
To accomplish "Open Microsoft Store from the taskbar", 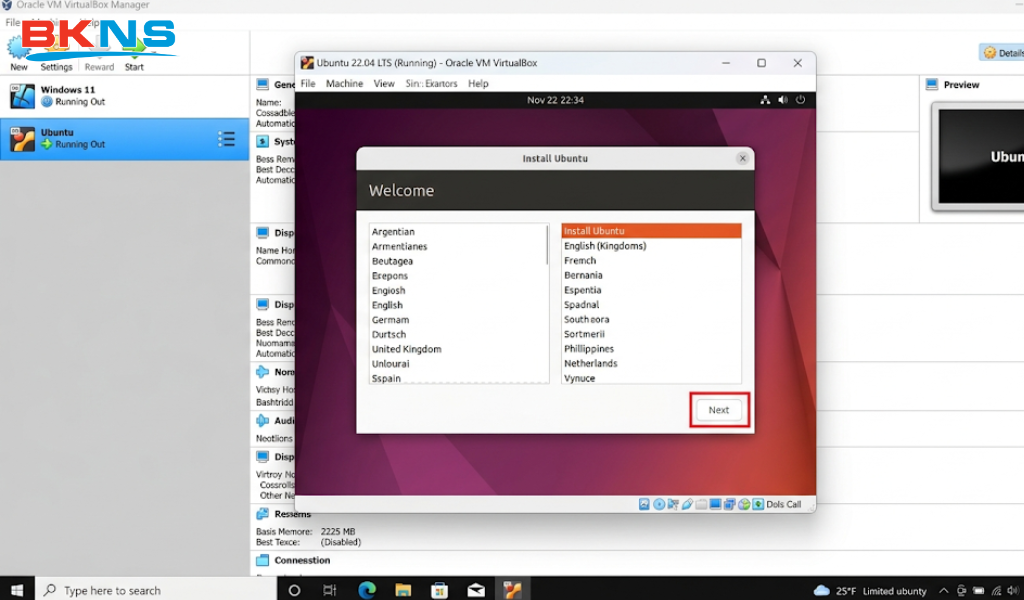I will pos(440,590).
